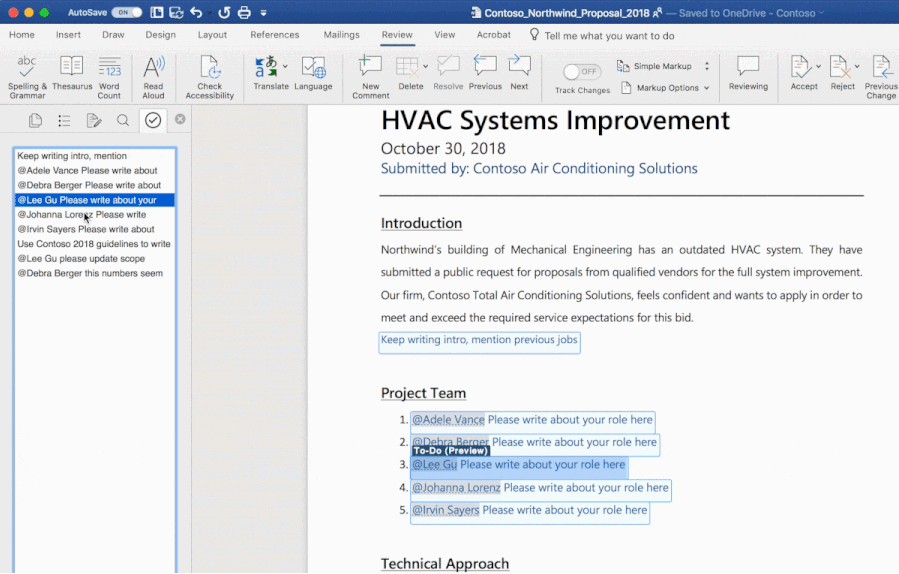Click @Johanna Lorenz mention in document

(x=456, y=487)
